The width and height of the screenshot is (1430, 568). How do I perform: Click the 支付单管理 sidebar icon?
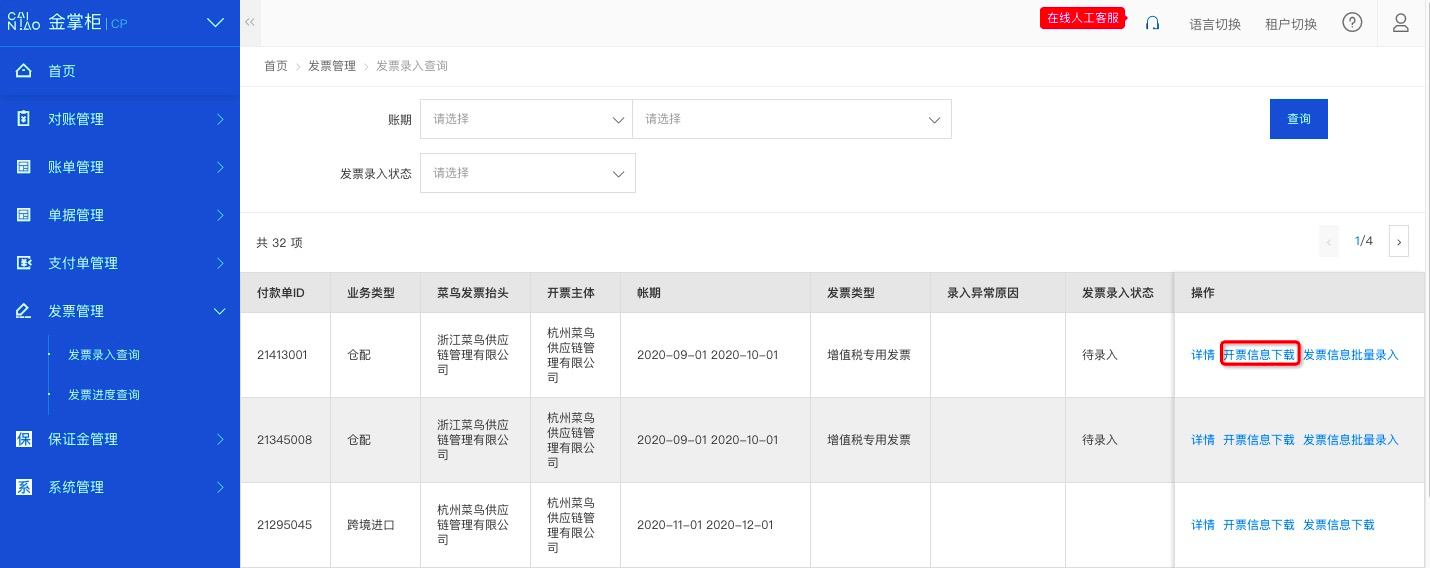pos(24,263)
